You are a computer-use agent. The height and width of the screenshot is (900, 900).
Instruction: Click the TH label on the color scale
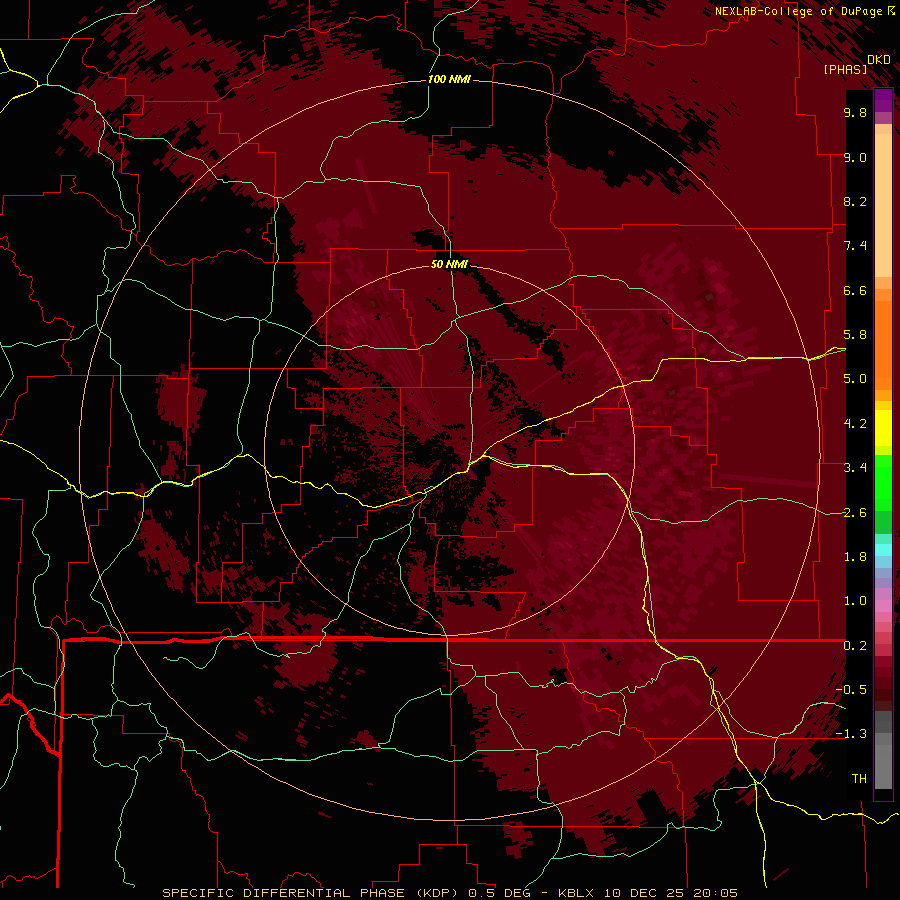859,779
